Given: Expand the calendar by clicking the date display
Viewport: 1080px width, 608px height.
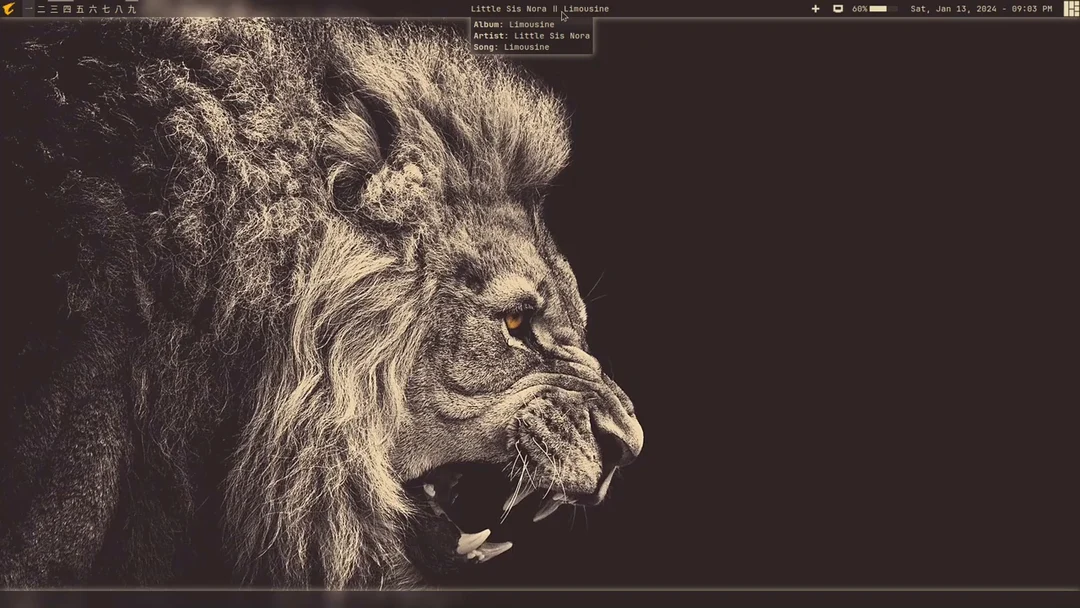Looking at the screenshot, I should coord(981,8).
